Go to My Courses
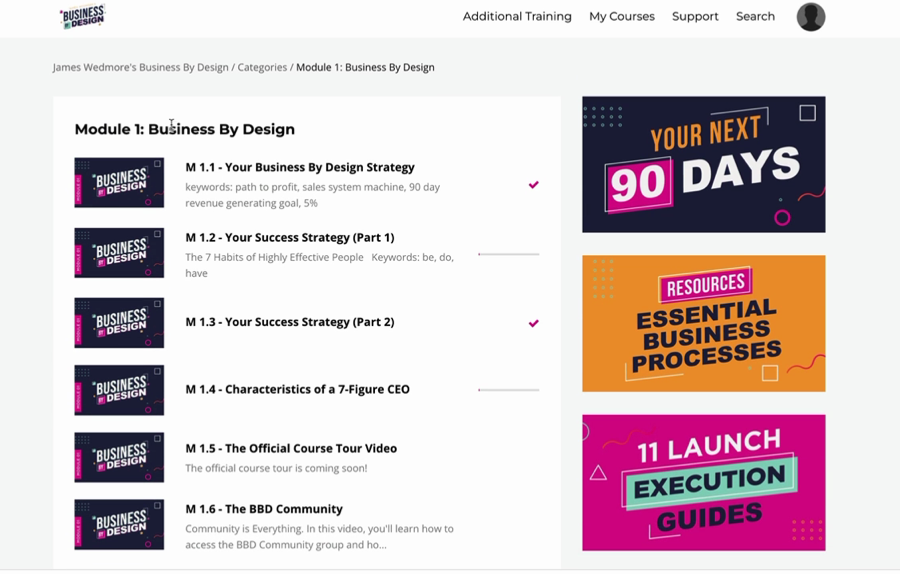The width and height of the screenshot is (900, 574). 622,17
